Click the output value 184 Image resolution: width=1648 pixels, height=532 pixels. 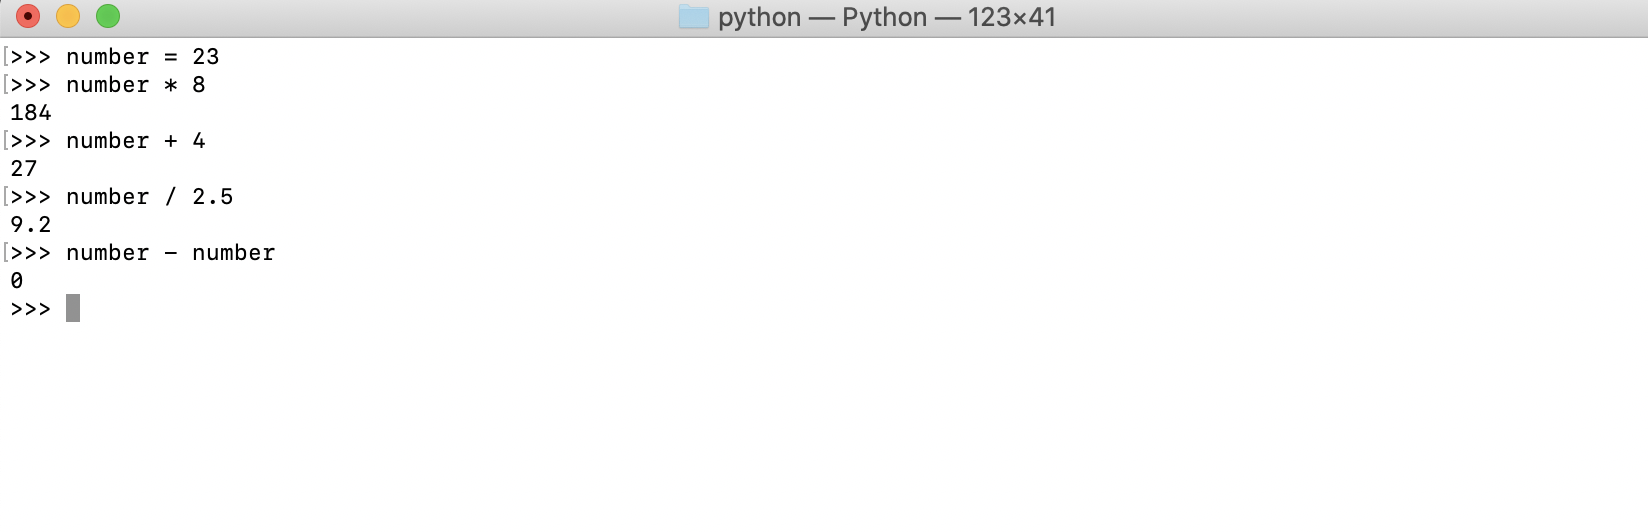31,113
